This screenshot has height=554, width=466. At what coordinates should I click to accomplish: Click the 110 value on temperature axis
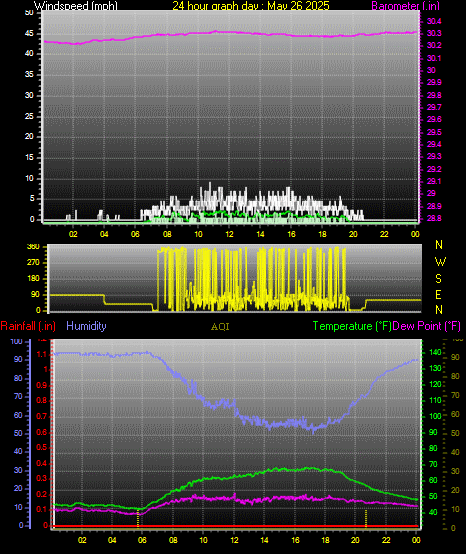[x=435, y=400]
